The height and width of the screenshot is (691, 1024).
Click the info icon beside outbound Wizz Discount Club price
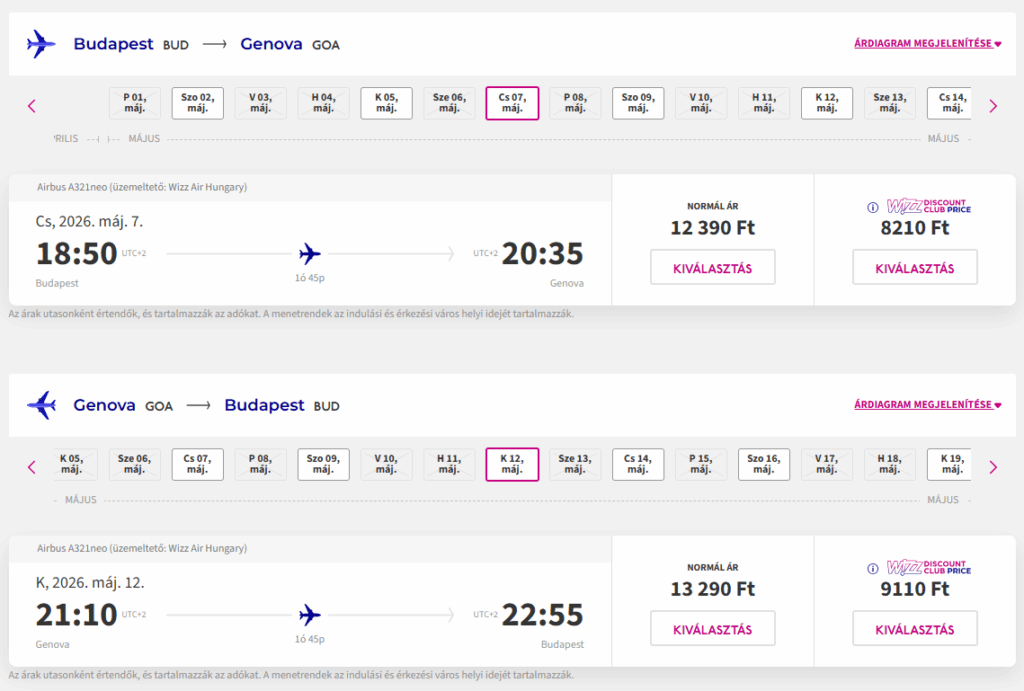click(x=873, y=208)
